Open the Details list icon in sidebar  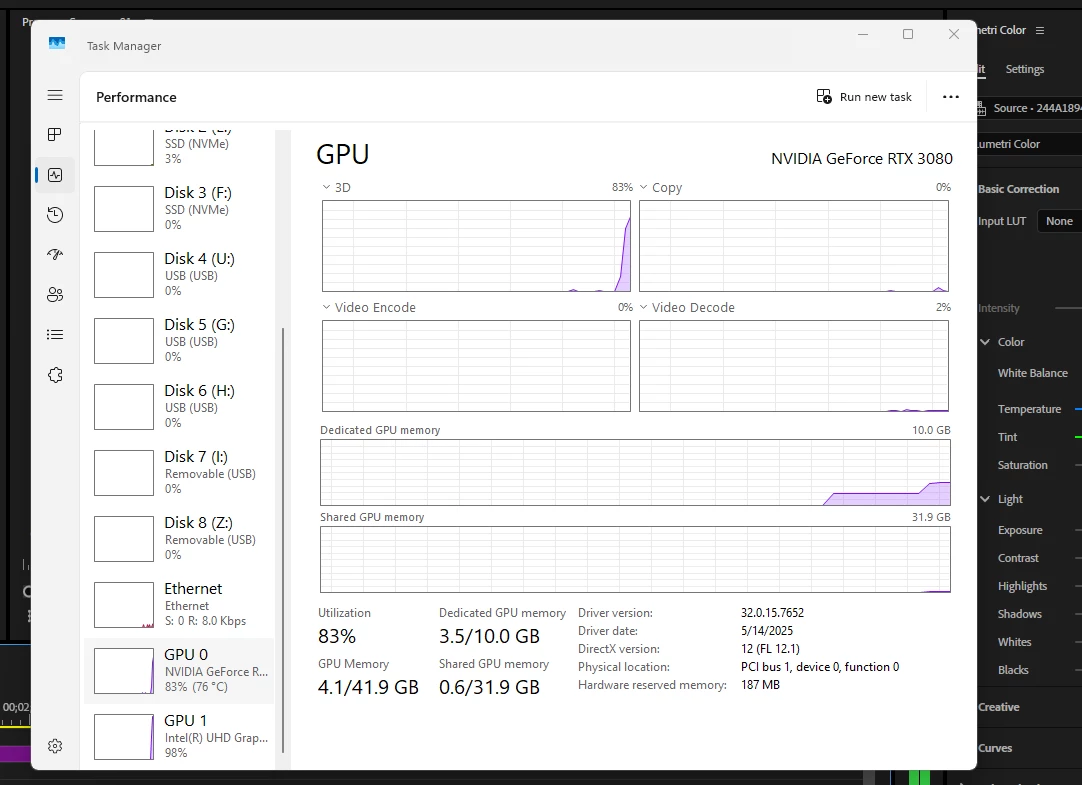tap(55, 335)
